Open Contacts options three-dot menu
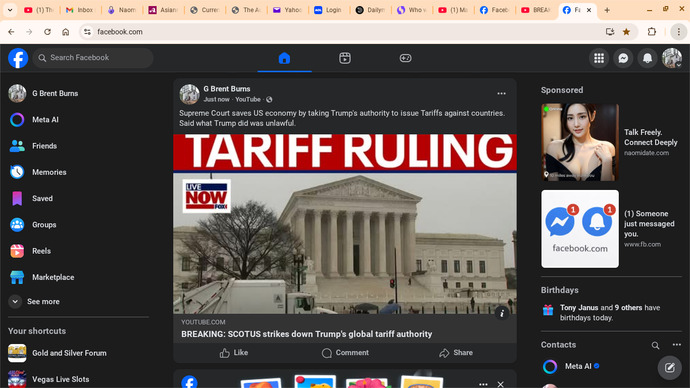 (677, 345)
